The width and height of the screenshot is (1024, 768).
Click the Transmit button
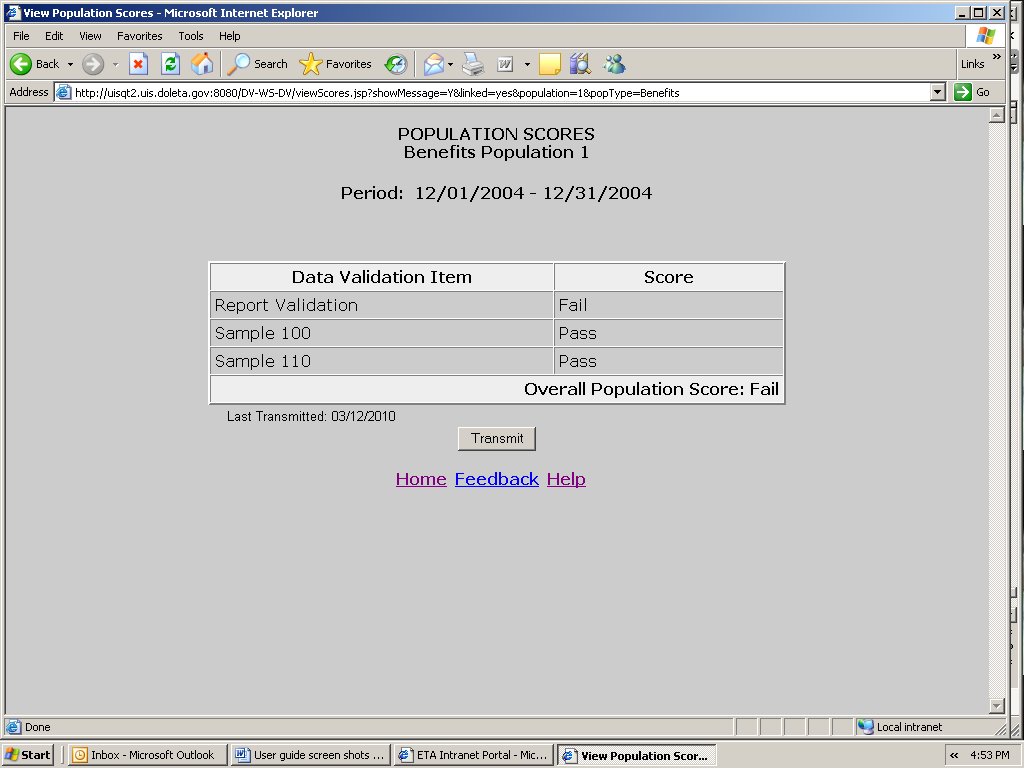(497, 438)
